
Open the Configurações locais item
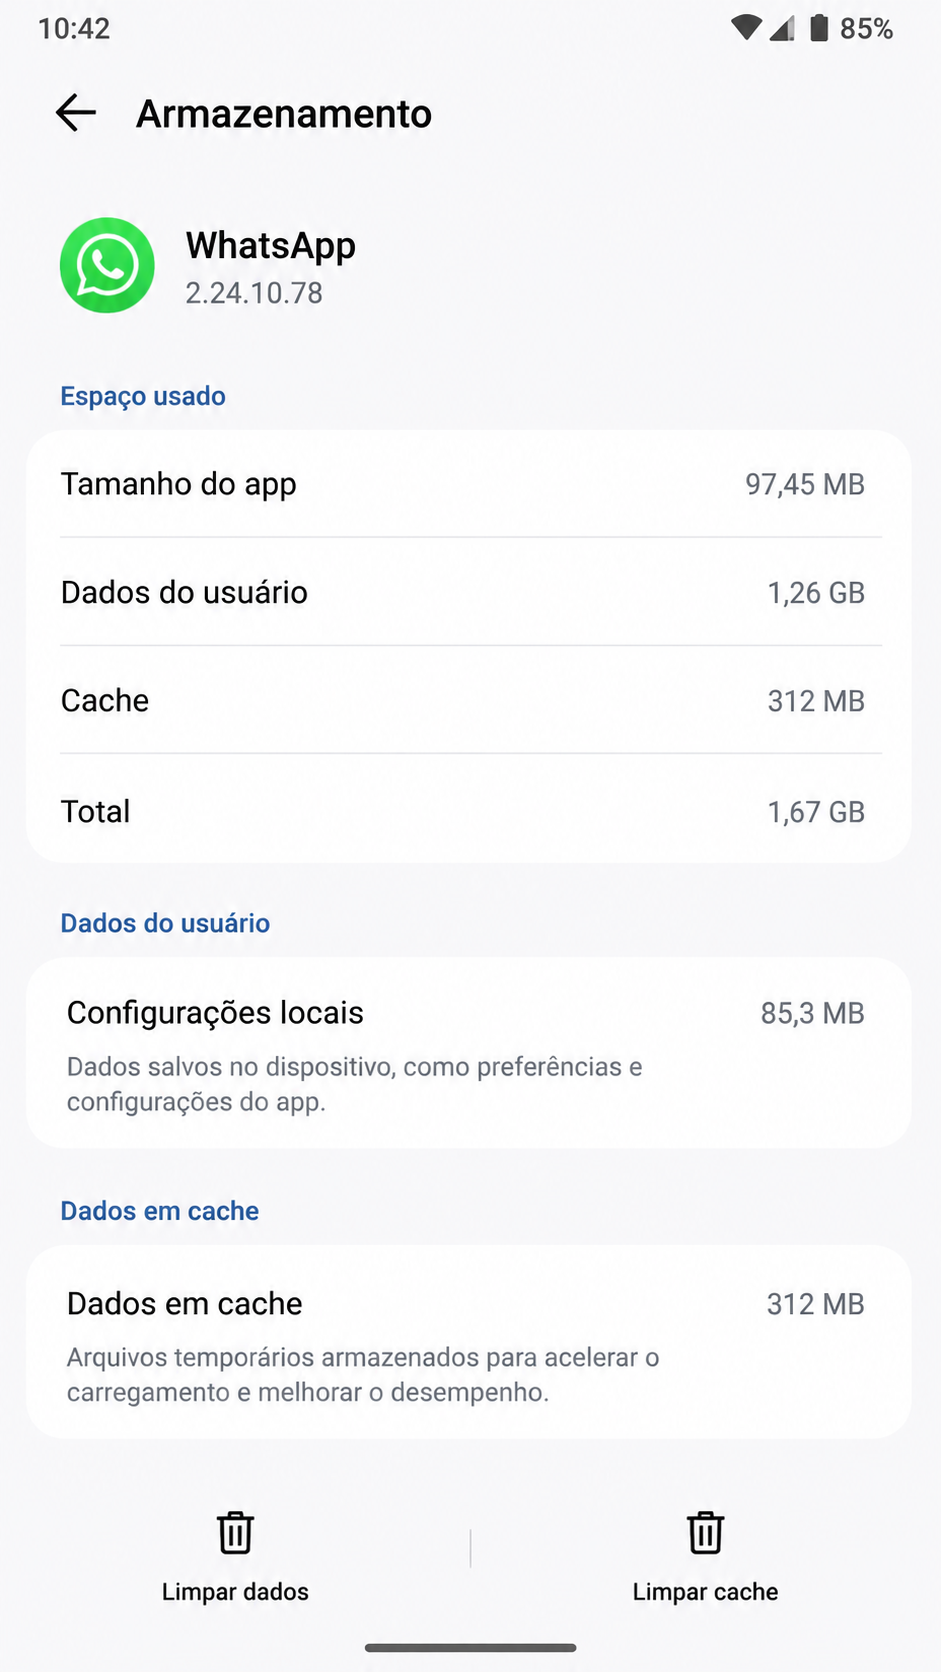470,1053
